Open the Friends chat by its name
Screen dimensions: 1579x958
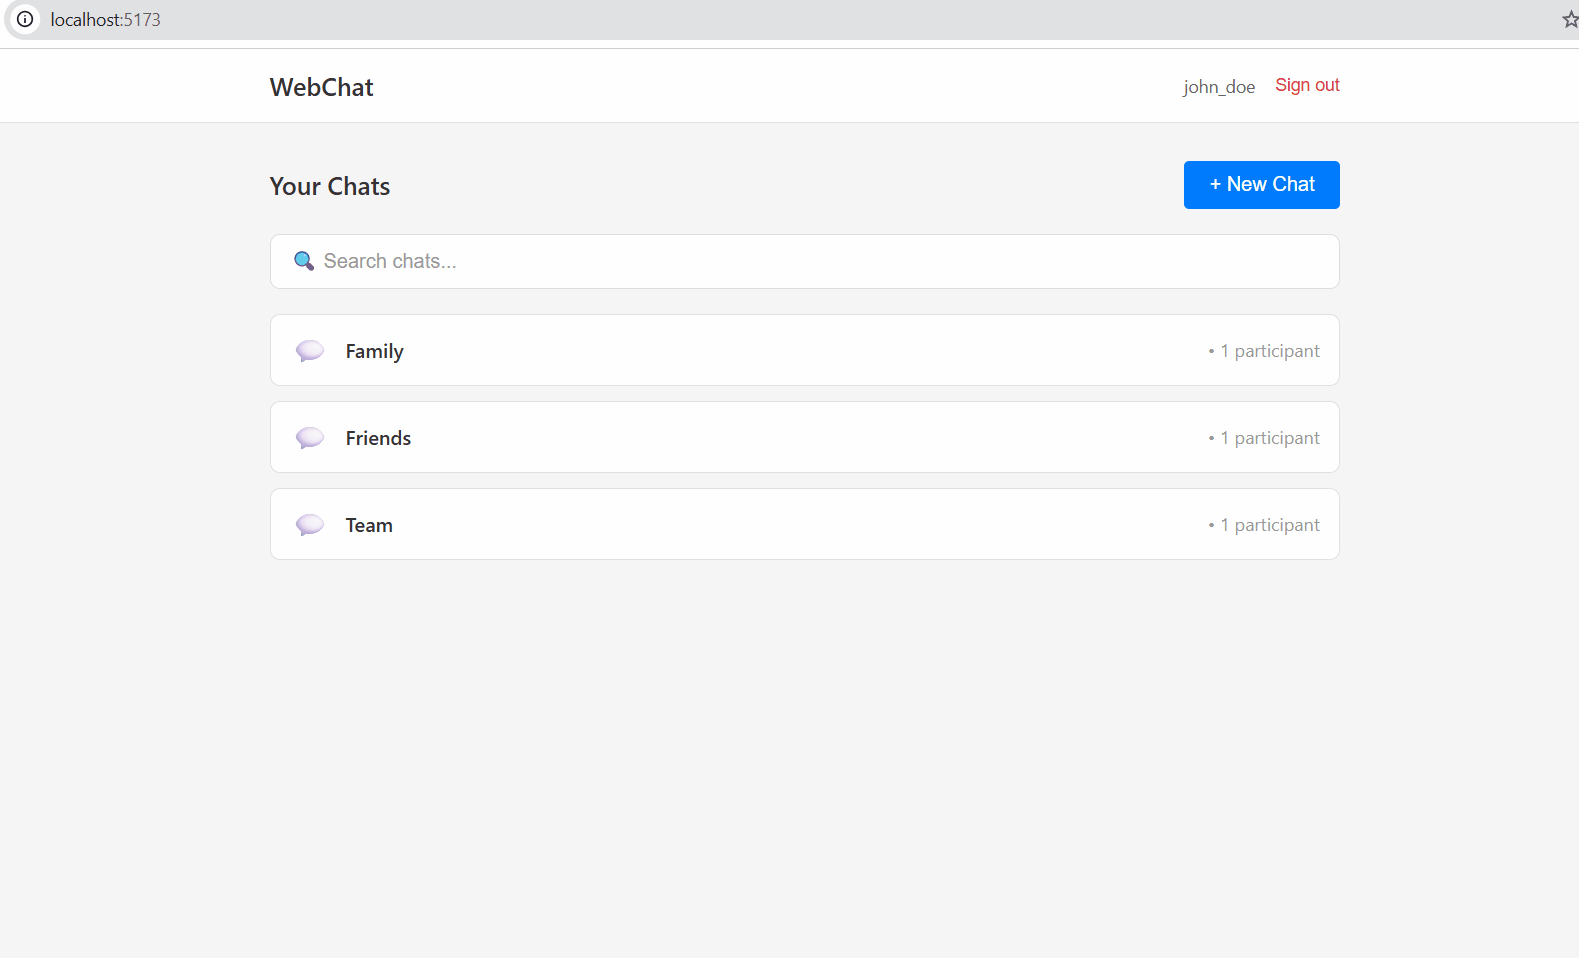click(x=378, y=438)
